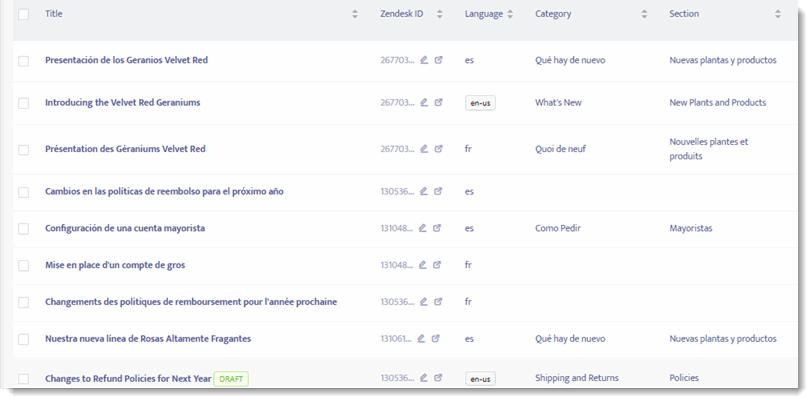Click the Title column header

(x=54, y=14)
